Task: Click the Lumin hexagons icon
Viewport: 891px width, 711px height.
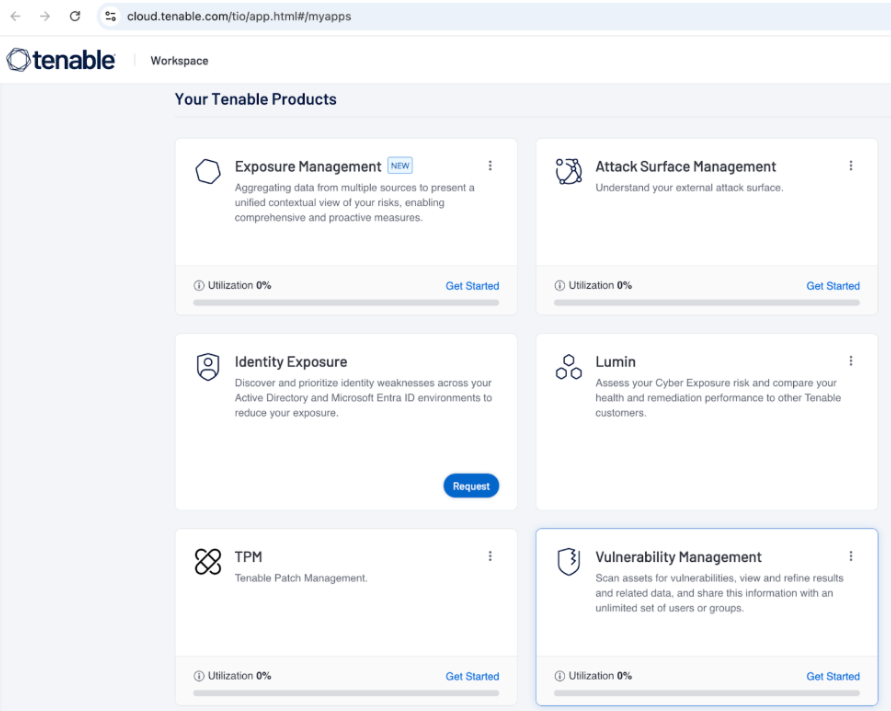Action: (568, 367)
